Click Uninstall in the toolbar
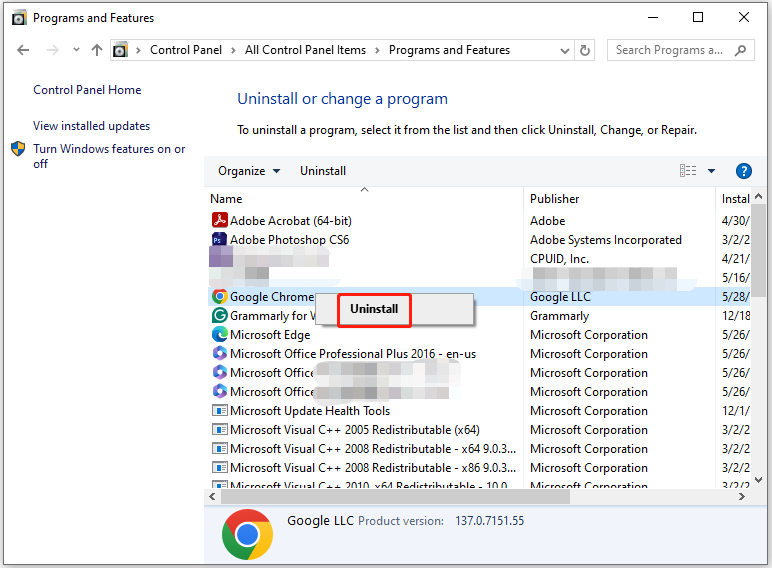Screen dimensions: 772x568 click(323, 171)
